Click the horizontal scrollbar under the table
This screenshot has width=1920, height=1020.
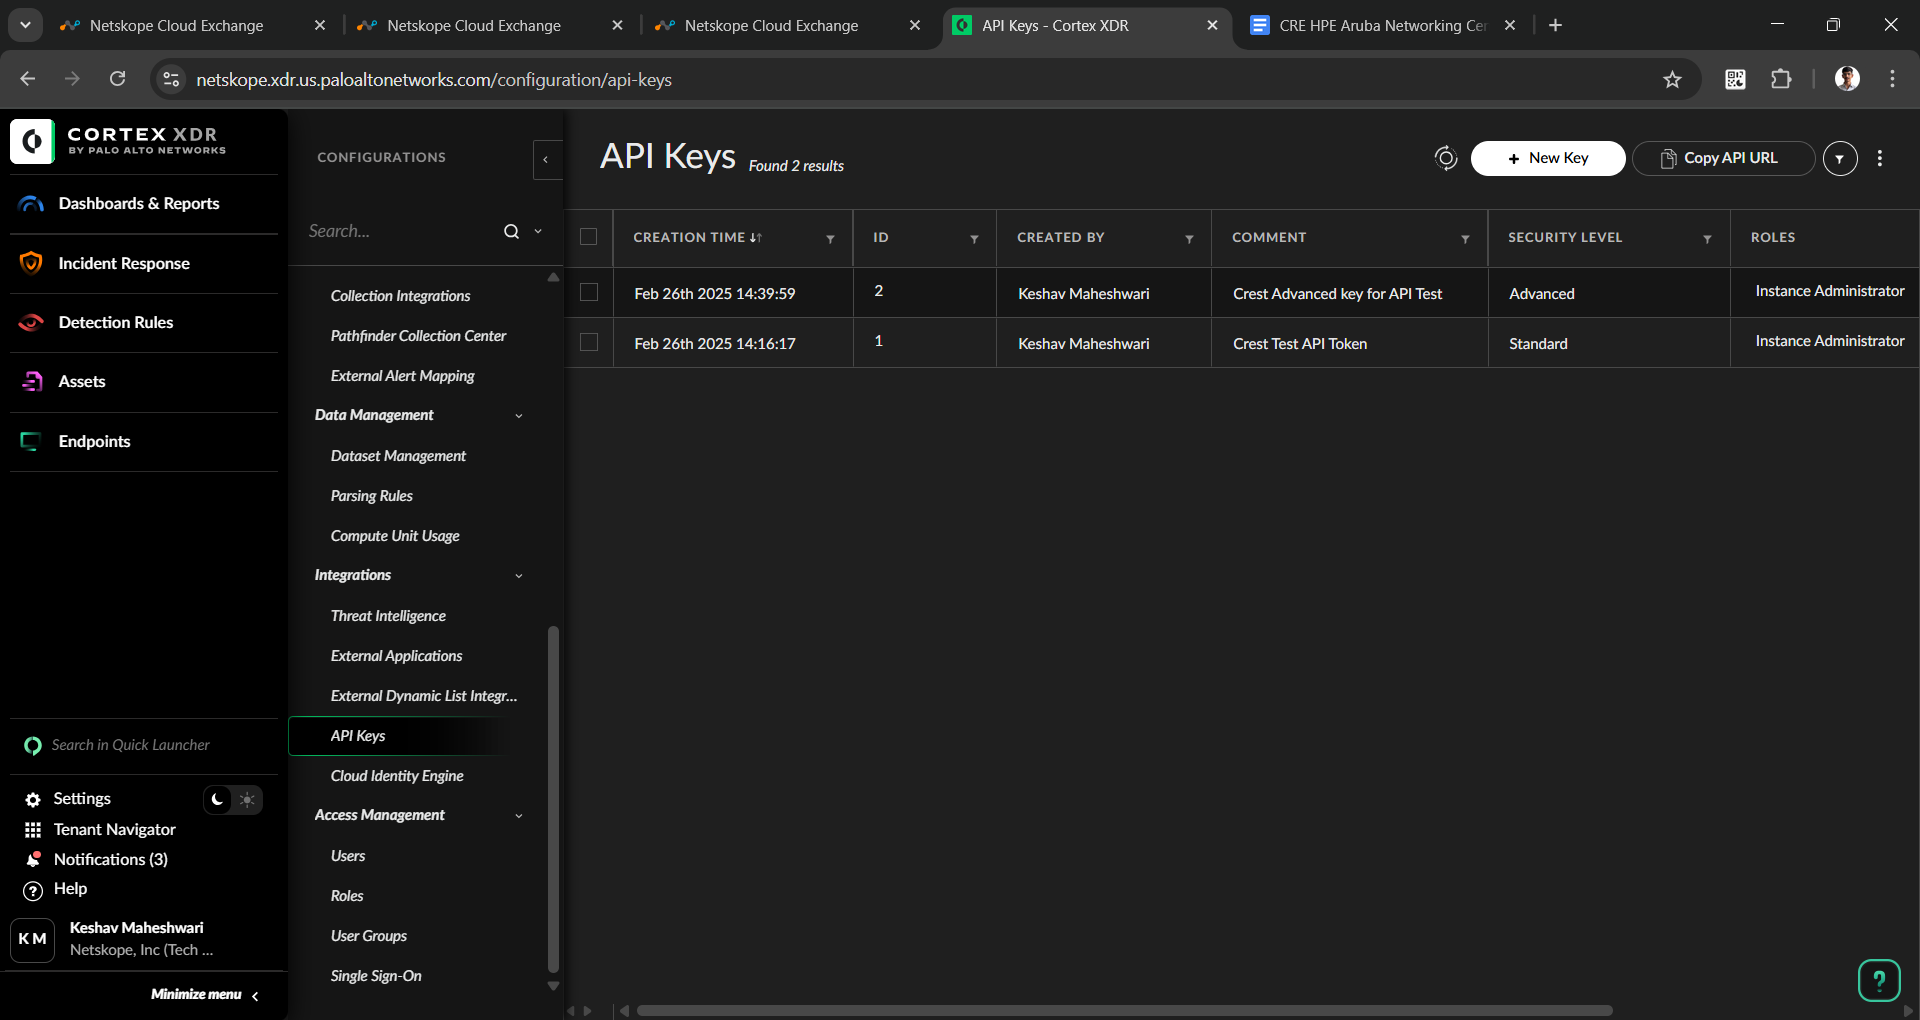1124,1010
